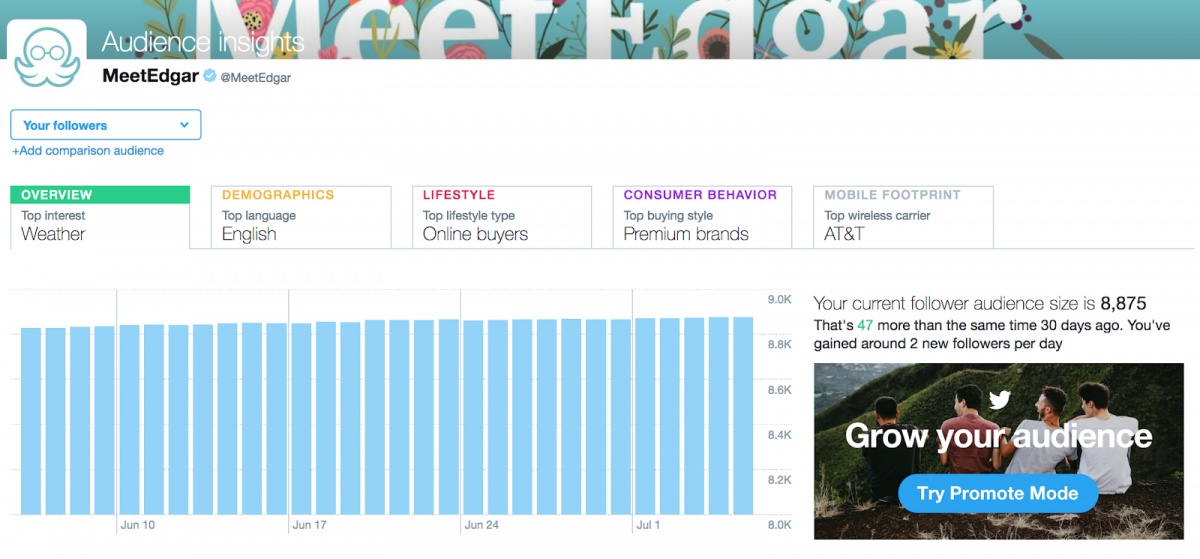The width and height of the screenshot is (1200, 559).
Task: Go to the Consumer Behavior tab
Action: (x=703, y=217)
